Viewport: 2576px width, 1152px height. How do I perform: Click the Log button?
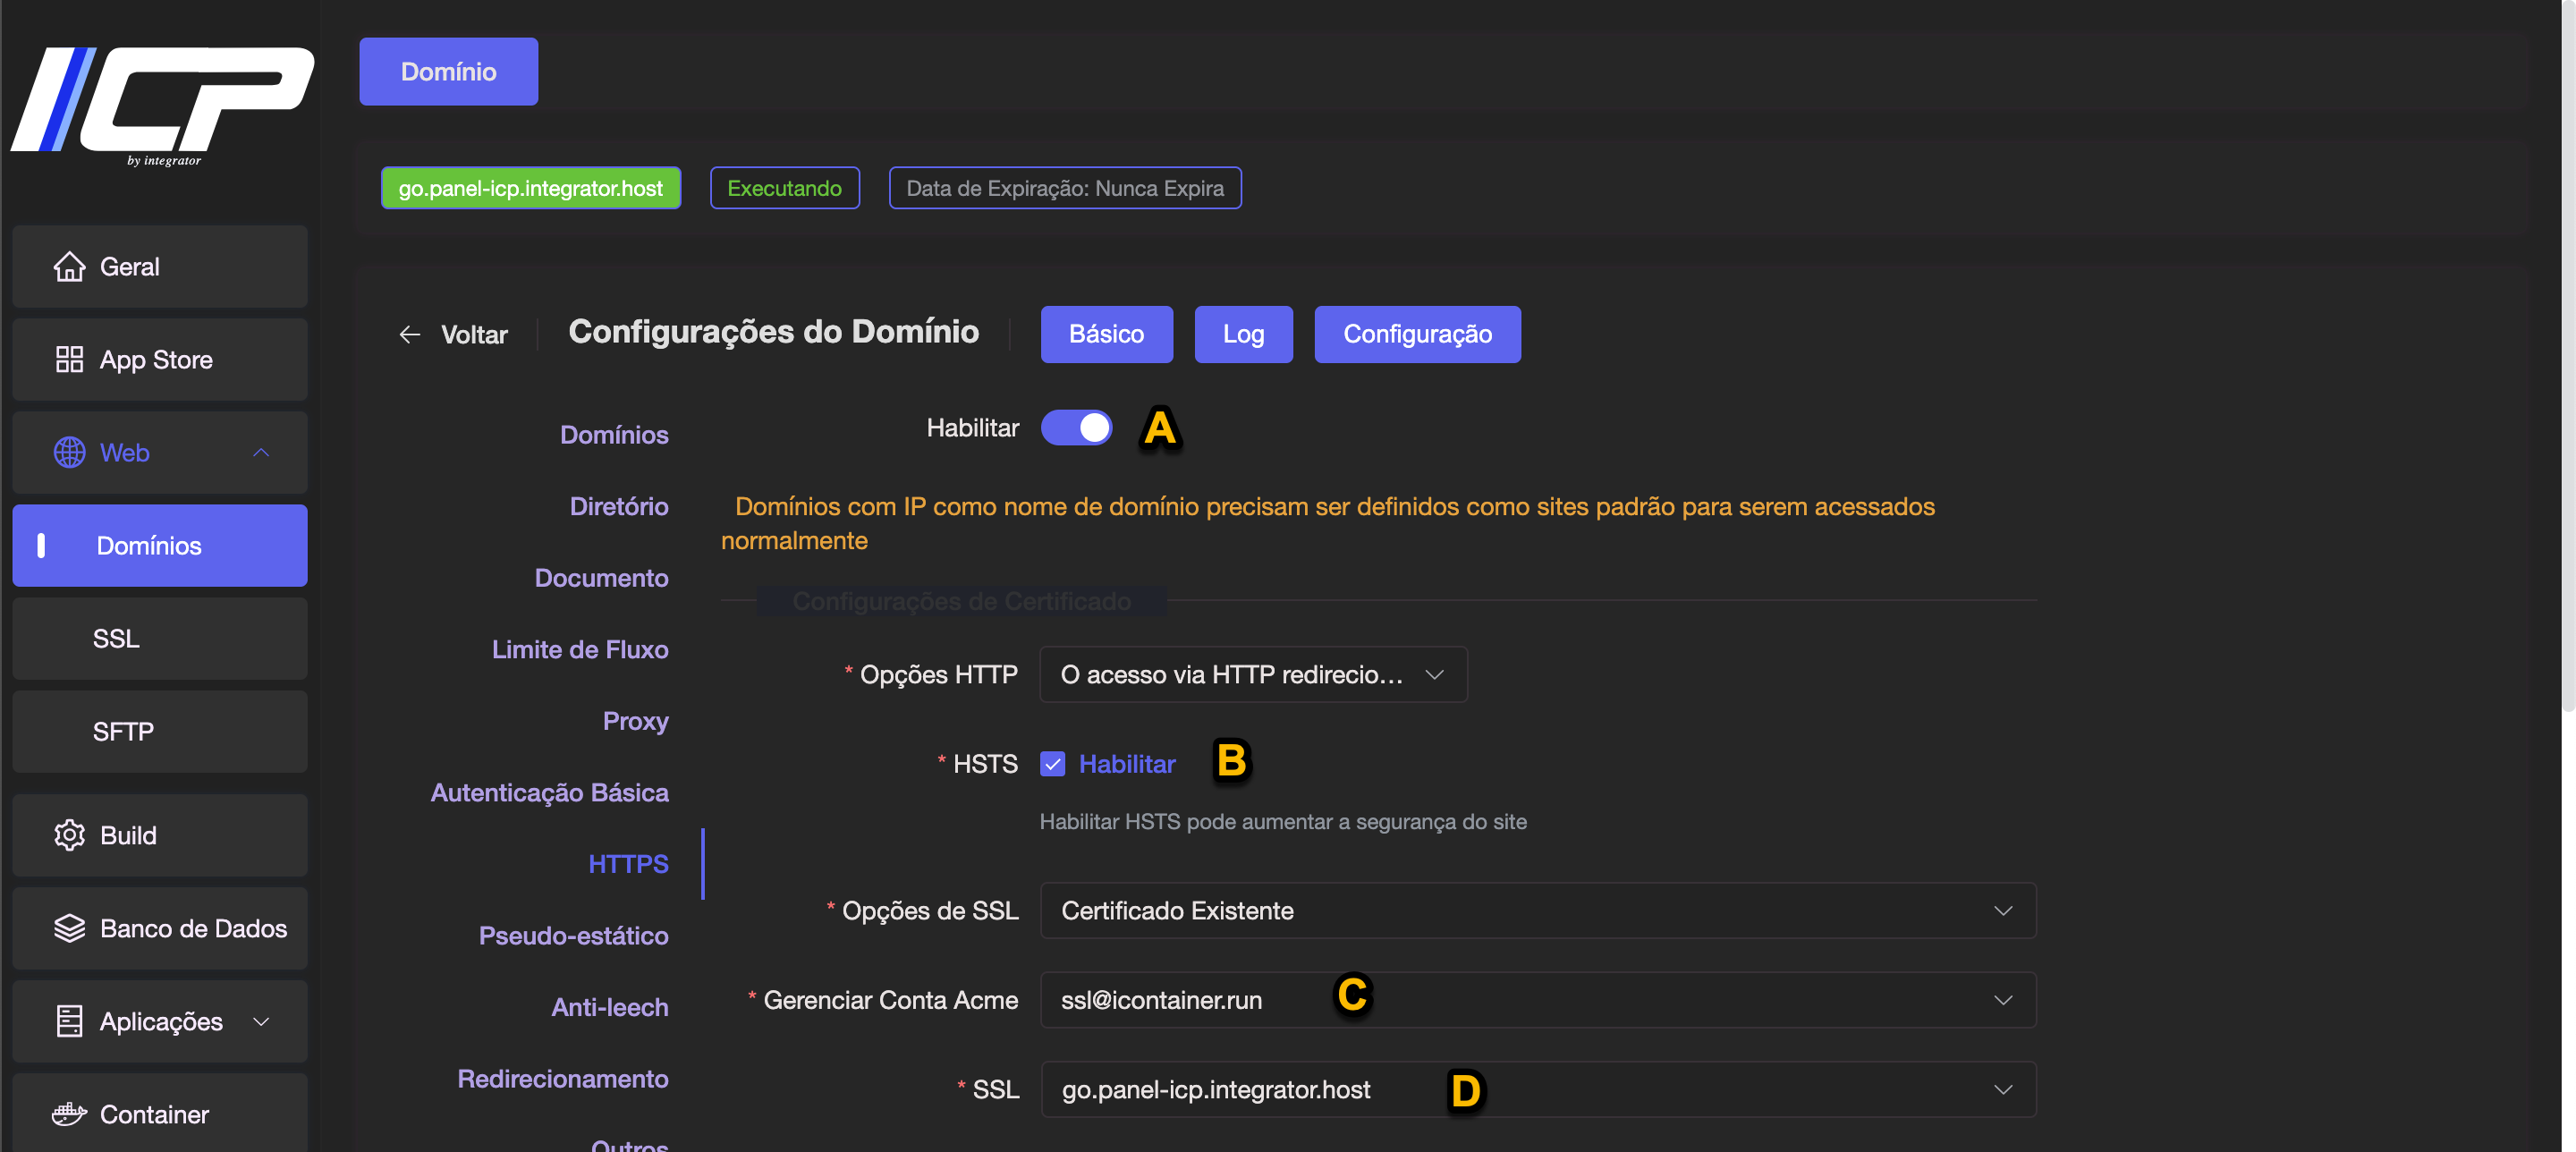(1242, 334)
